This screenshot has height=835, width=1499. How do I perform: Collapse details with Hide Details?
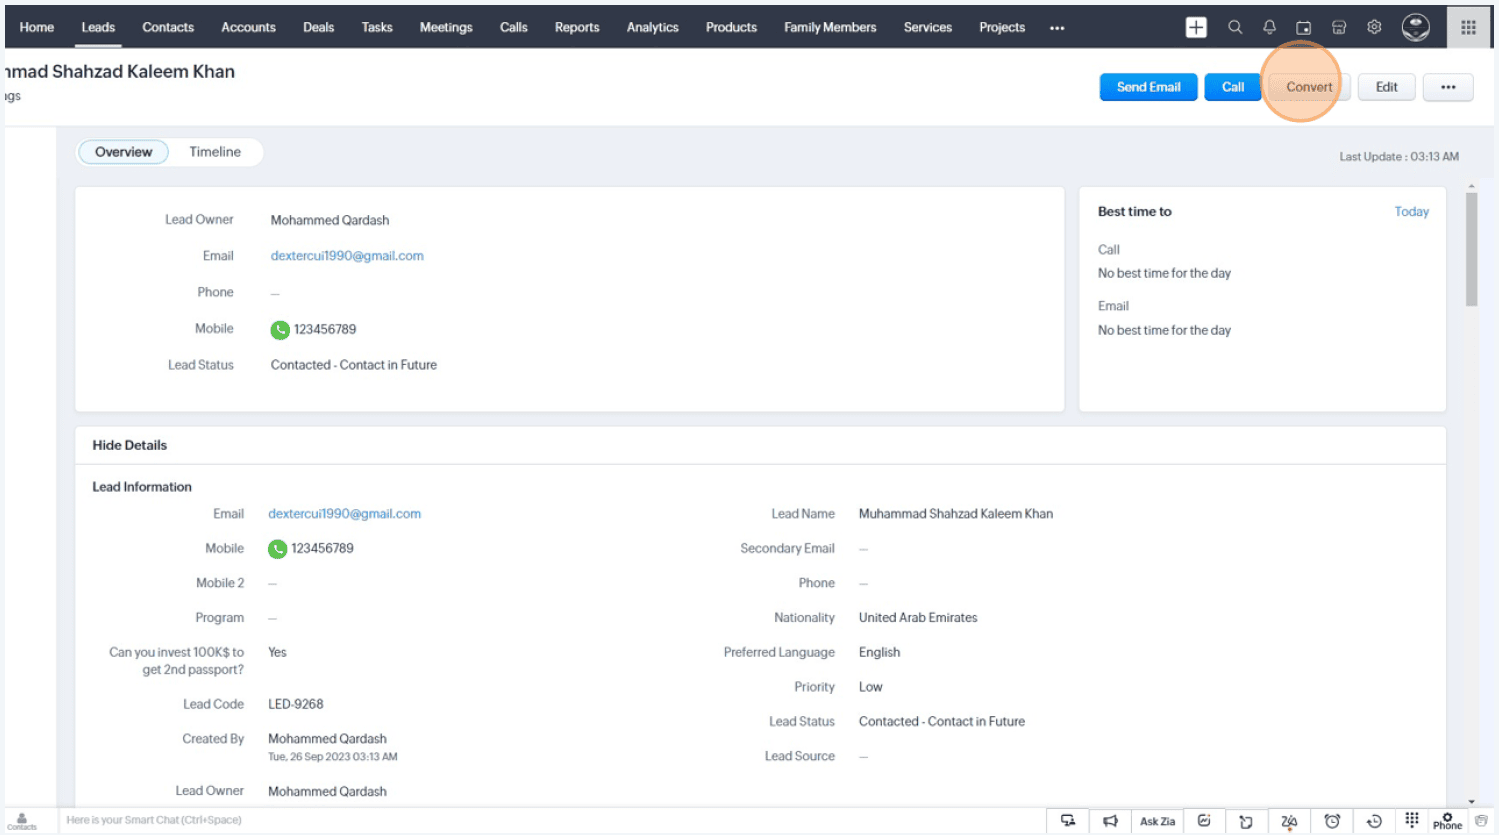click(130, 445)
